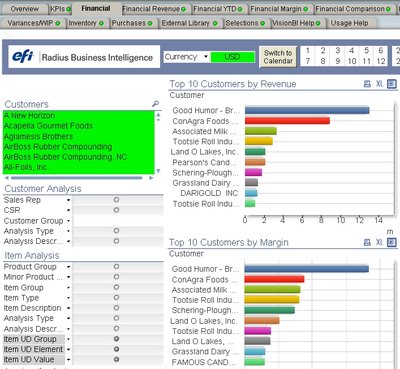The height and width of the screenshot is (369, 400).
Task: Click the right arrow of Customers horizontal scrollbar
Action: [151, 178]
